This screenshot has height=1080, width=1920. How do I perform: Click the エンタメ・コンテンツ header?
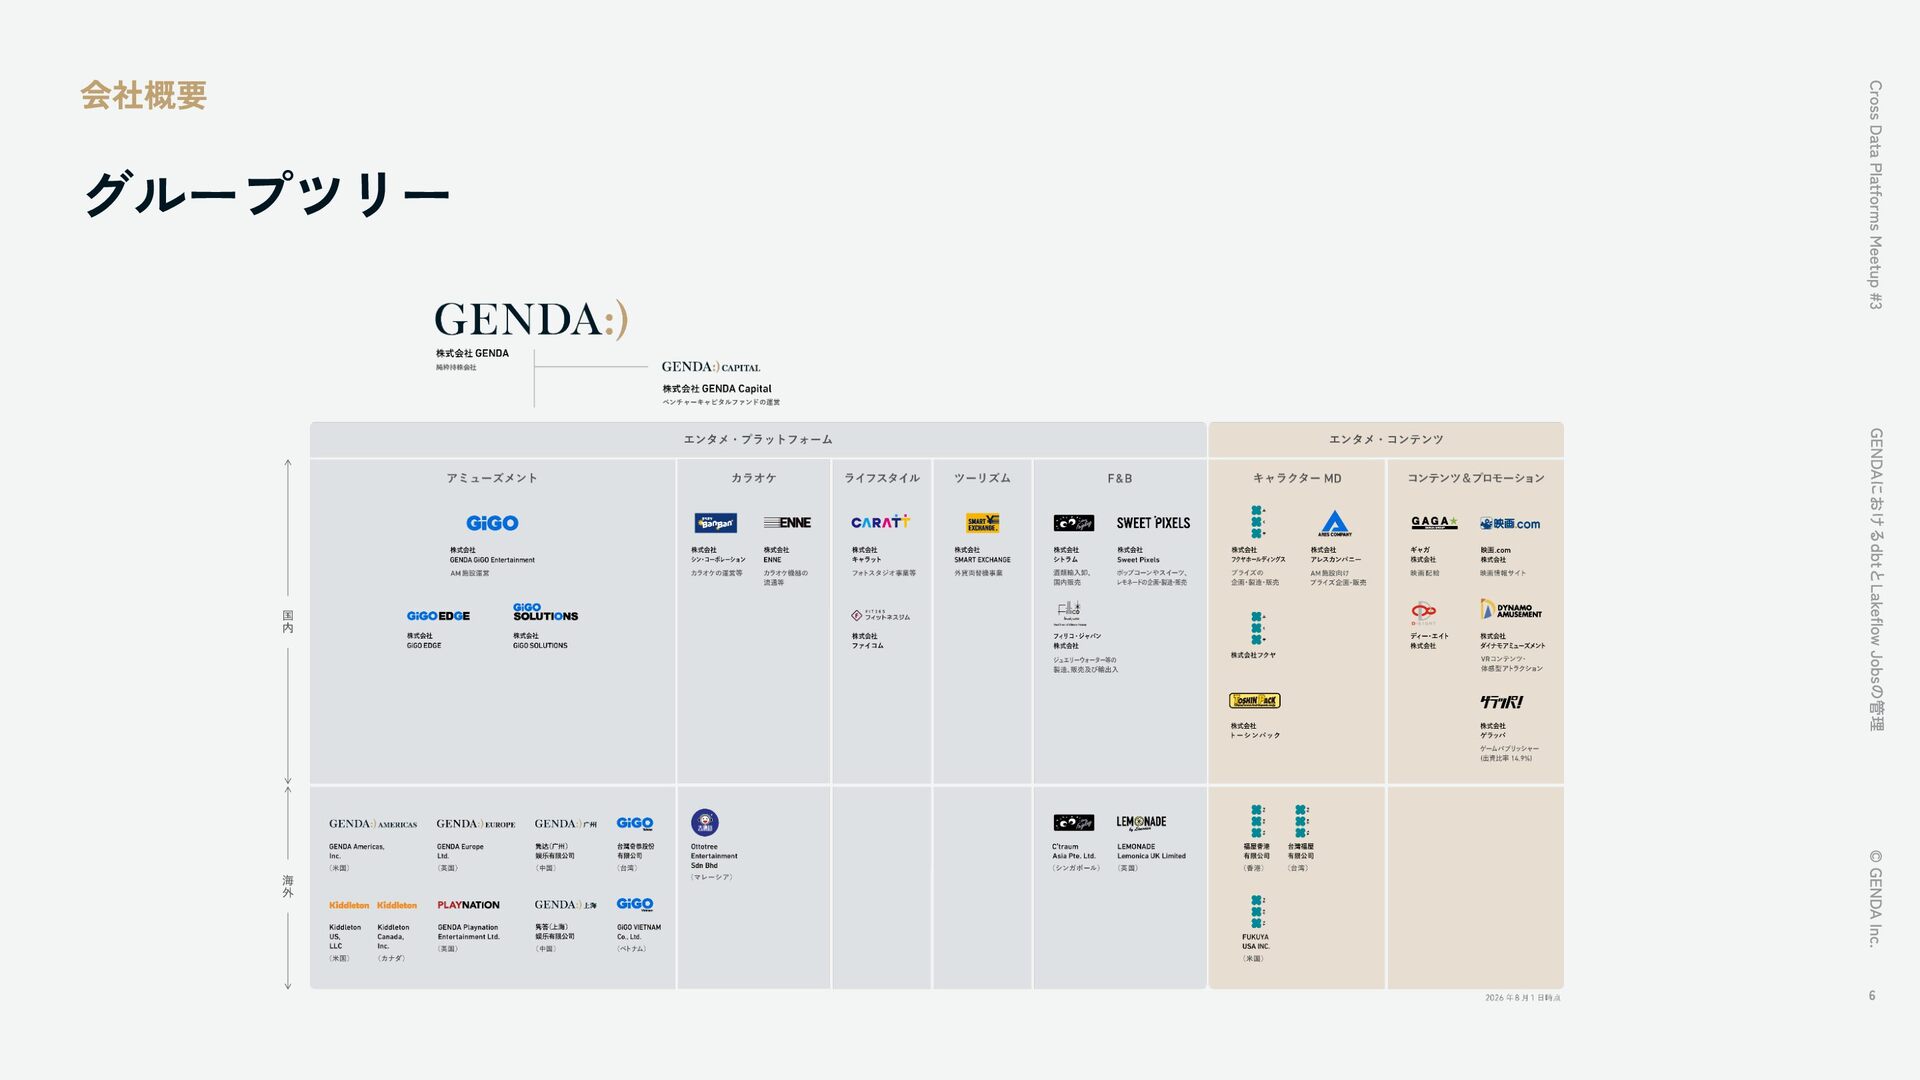coord(1386,440)
